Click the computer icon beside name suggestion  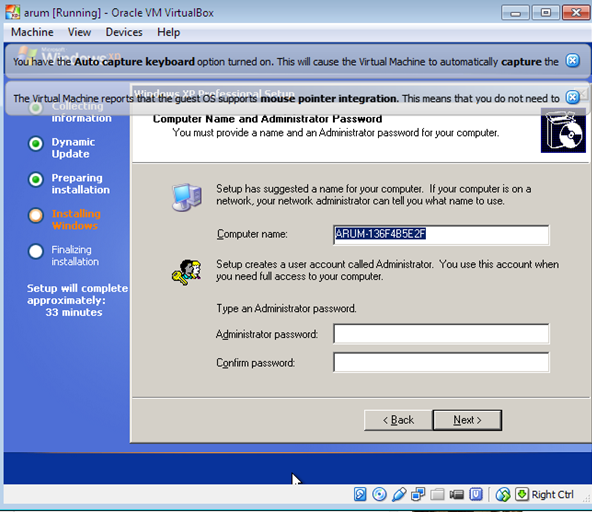pyautogui.click(x=187, y=197)
